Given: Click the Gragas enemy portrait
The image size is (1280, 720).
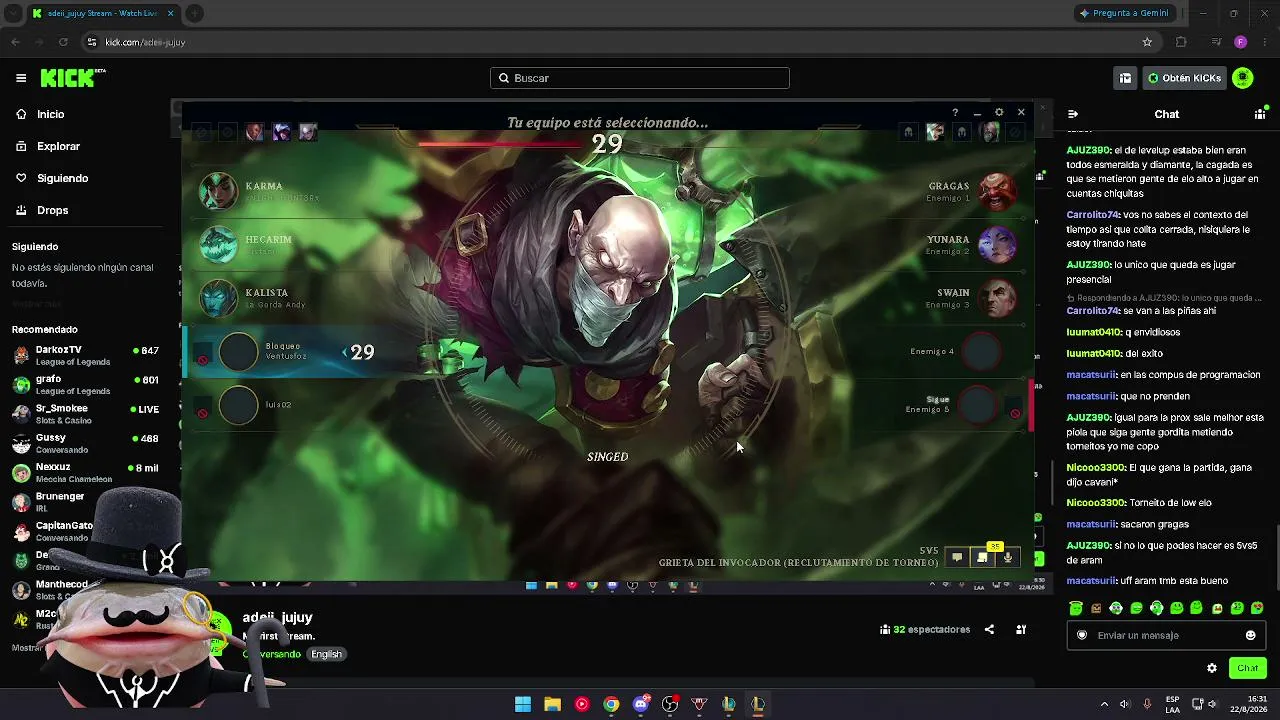Looking at the screenshot, I should pos(997,191).
